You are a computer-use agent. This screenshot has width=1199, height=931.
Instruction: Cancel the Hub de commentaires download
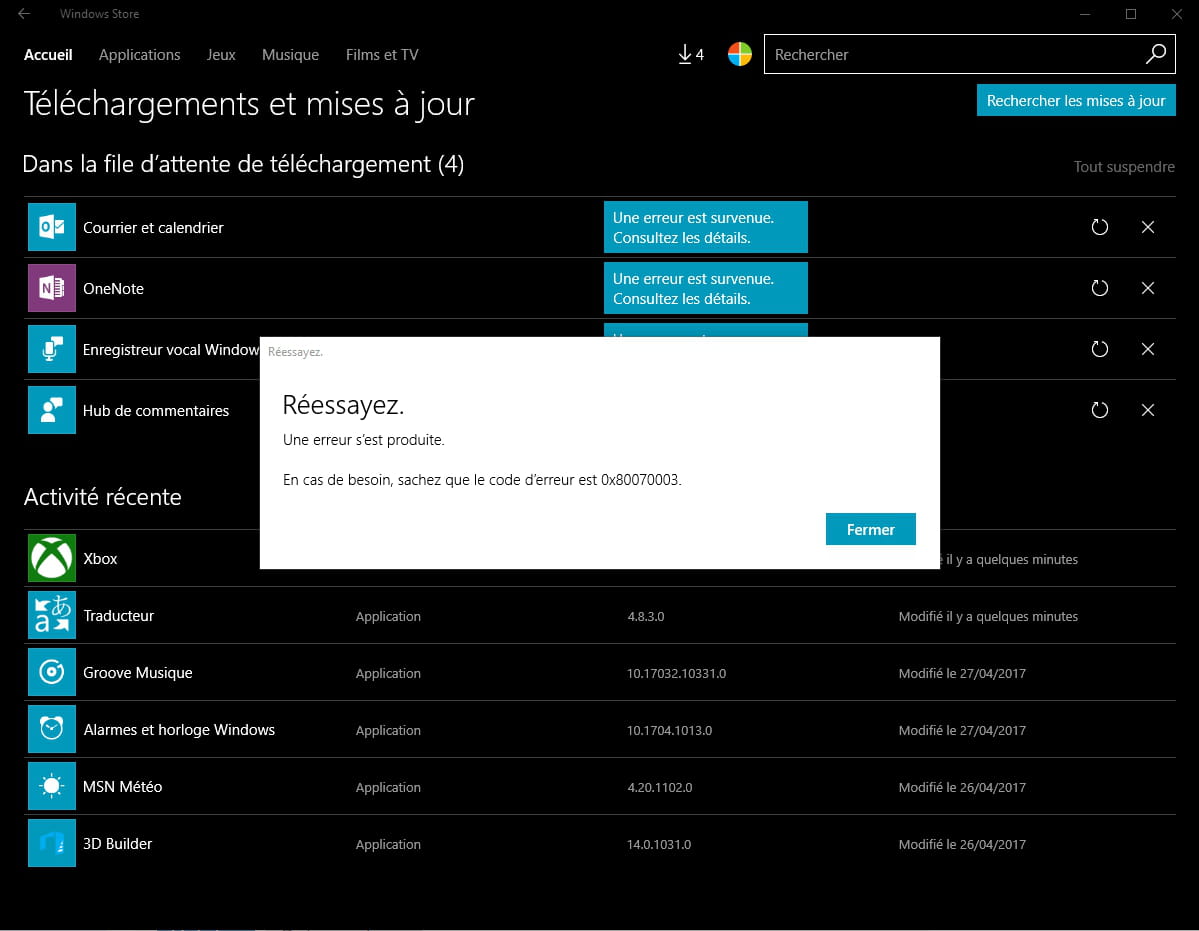click(1148, 410)
